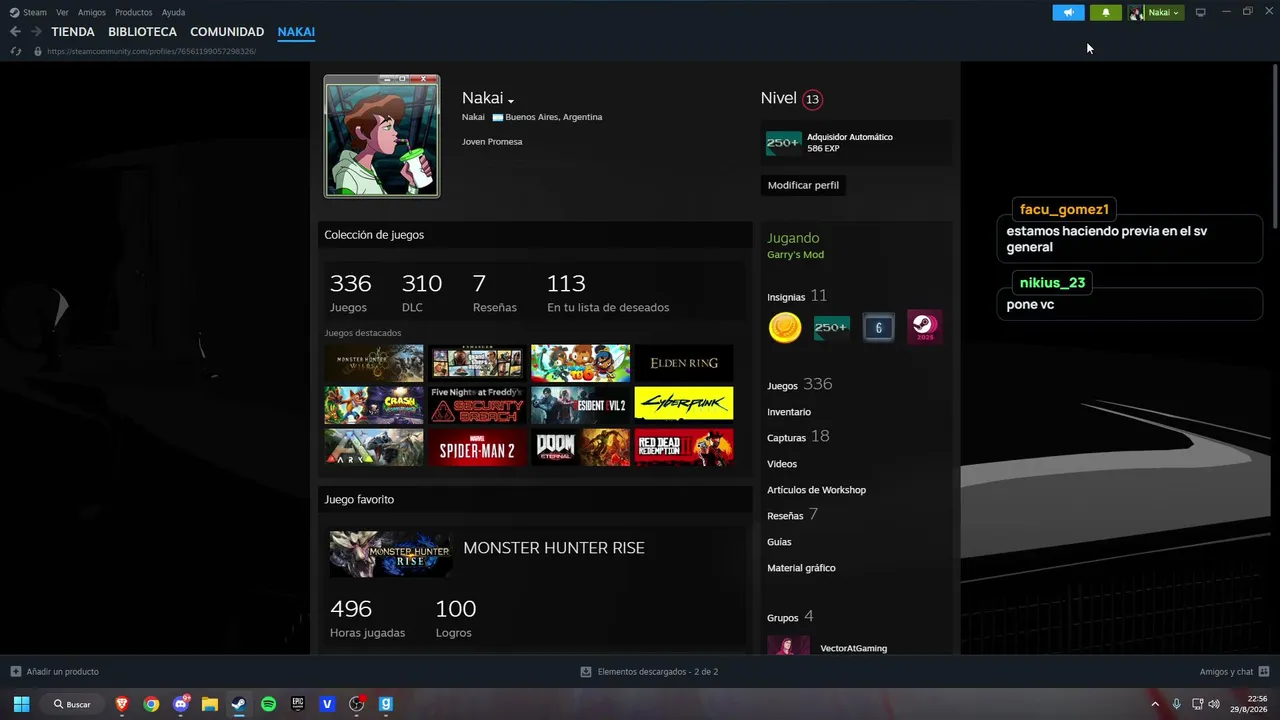This screenshot has width=1280, height=720.
Task: Open the Capturas link
Action: pos(786,438)
